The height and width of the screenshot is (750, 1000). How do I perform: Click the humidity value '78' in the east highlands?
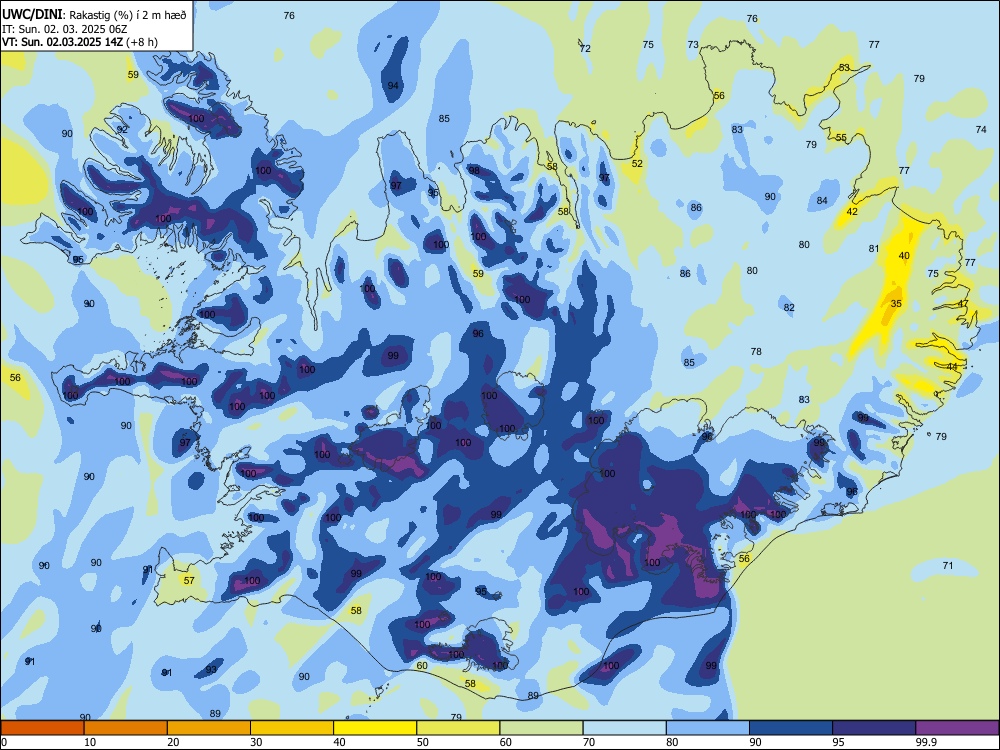click(756, 351)
